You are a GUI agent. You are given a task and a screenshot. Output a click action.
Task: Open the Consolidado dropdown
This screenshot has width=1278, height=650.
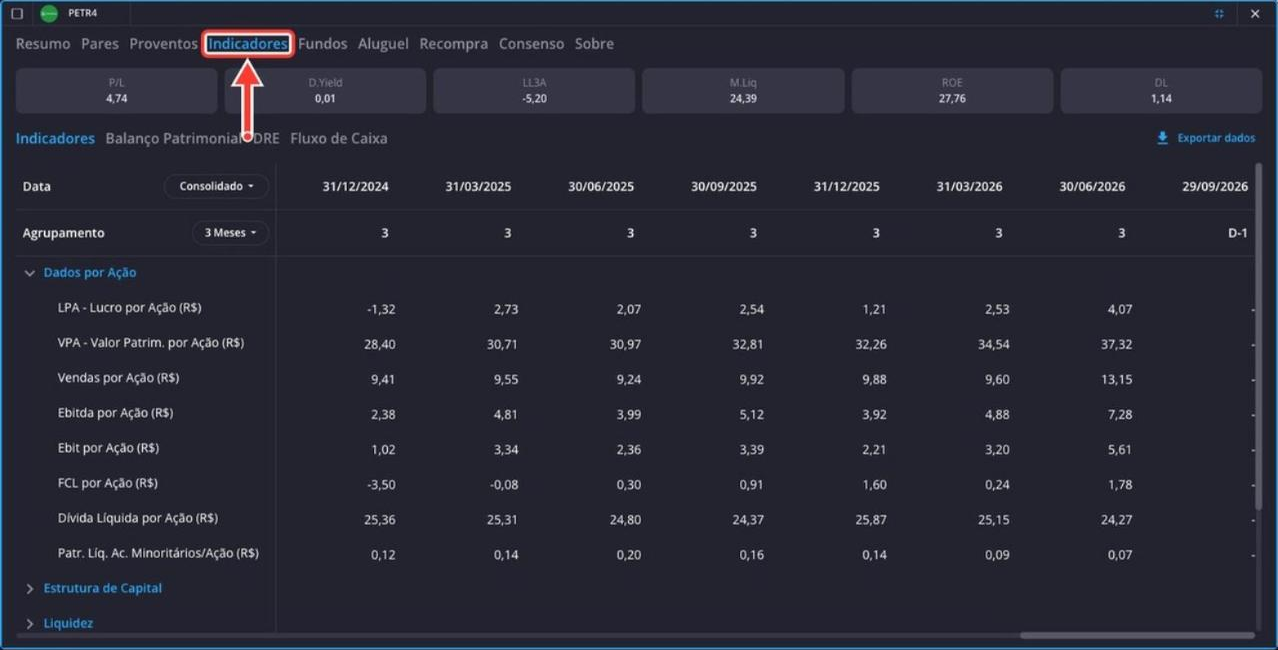pyautogui.click(x=216, y=186)
